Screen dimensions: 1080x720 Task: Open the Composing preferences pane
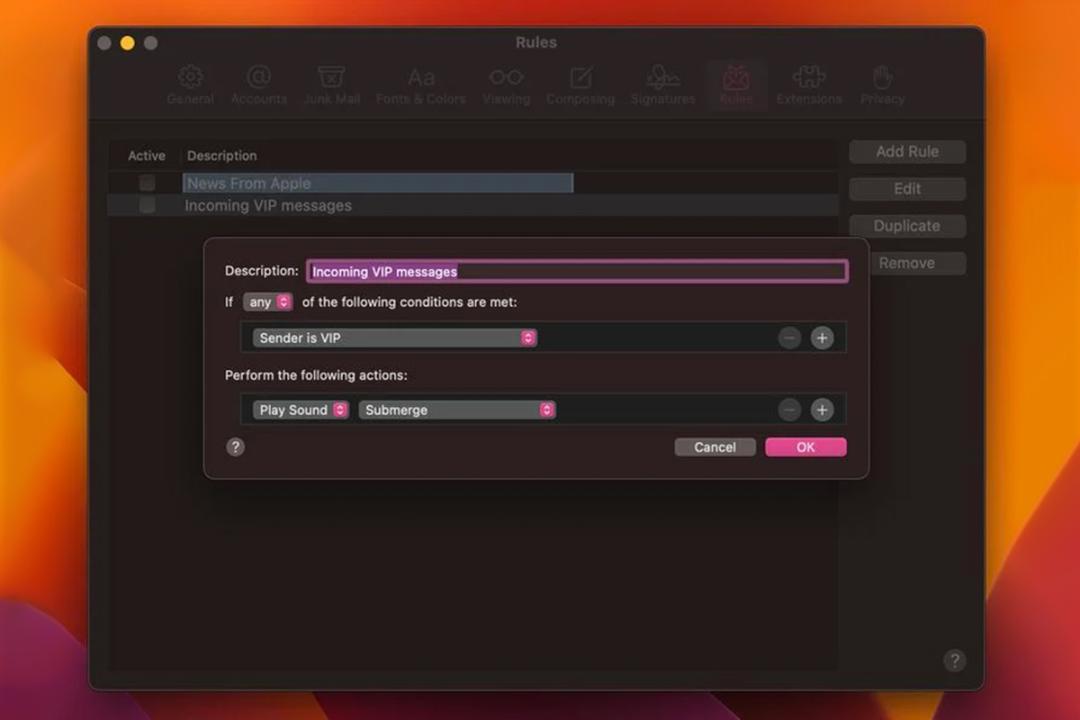pos(581,85)
